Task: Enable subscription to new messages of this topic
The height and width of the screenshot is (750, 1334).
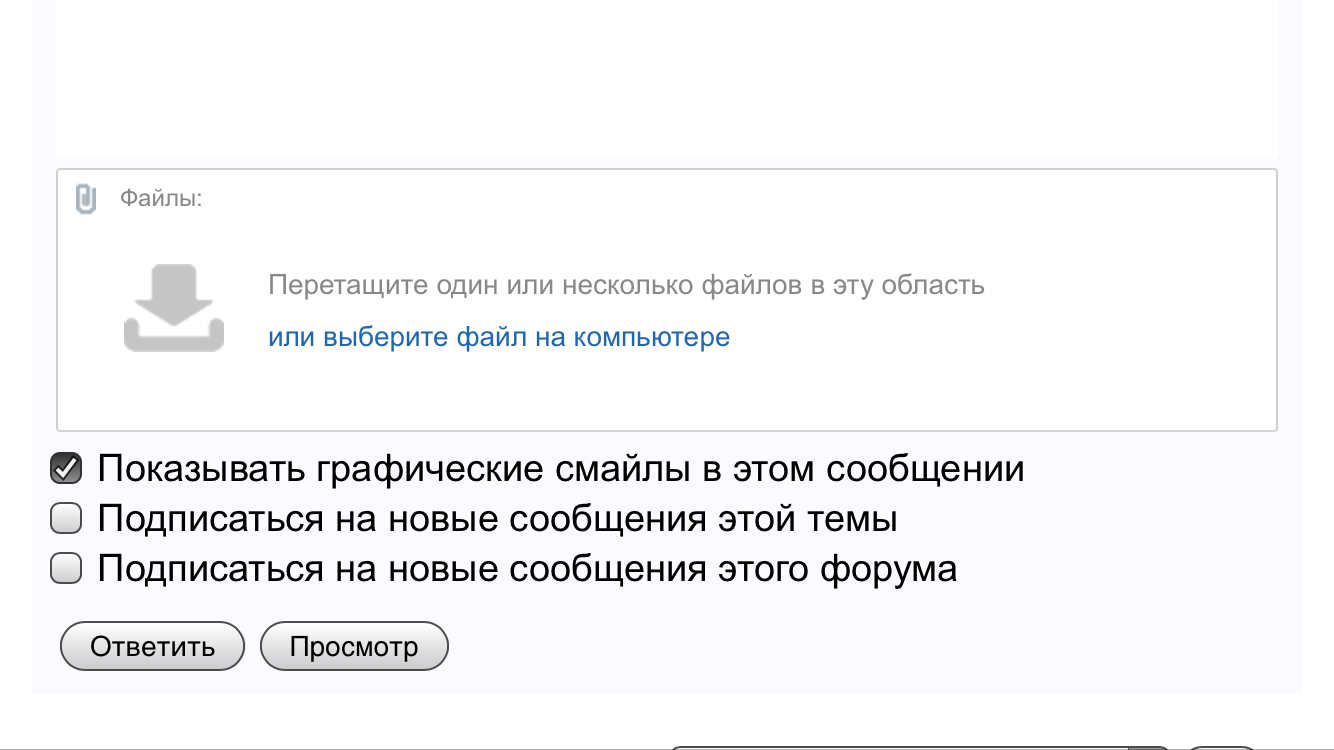Action: click(x=66, y=519)
